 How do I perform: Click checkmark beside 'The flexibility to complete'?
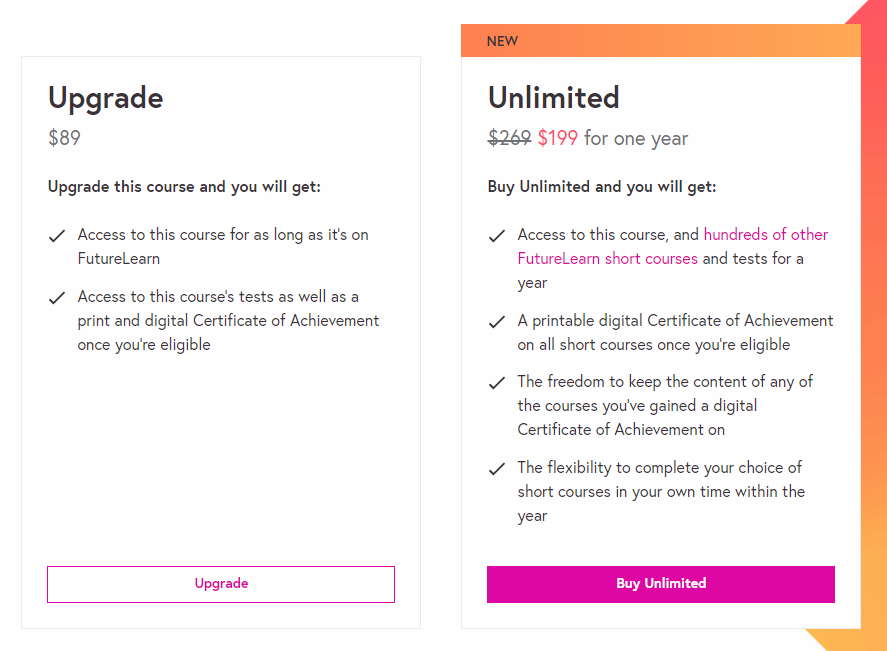coord(496,469)
